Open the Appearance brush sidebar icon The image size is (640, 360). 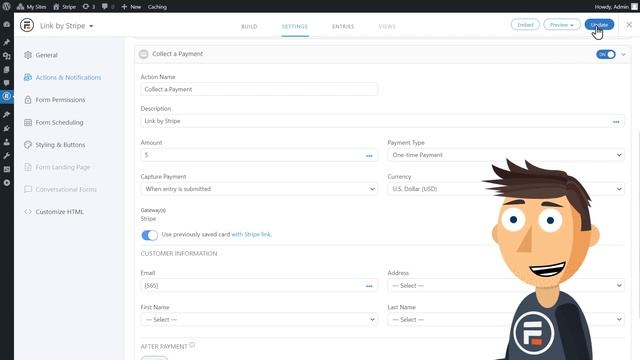[7, 115]
